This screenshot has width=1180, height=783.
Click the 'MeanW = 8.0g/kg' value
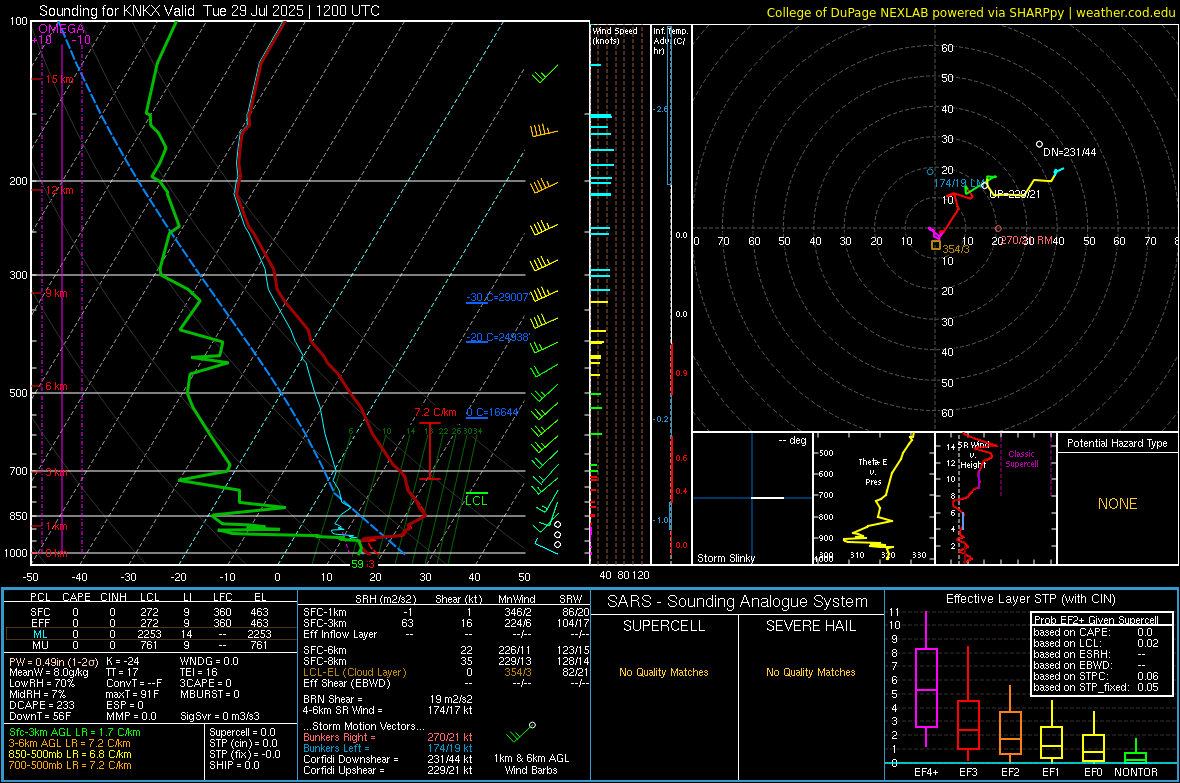48,672
